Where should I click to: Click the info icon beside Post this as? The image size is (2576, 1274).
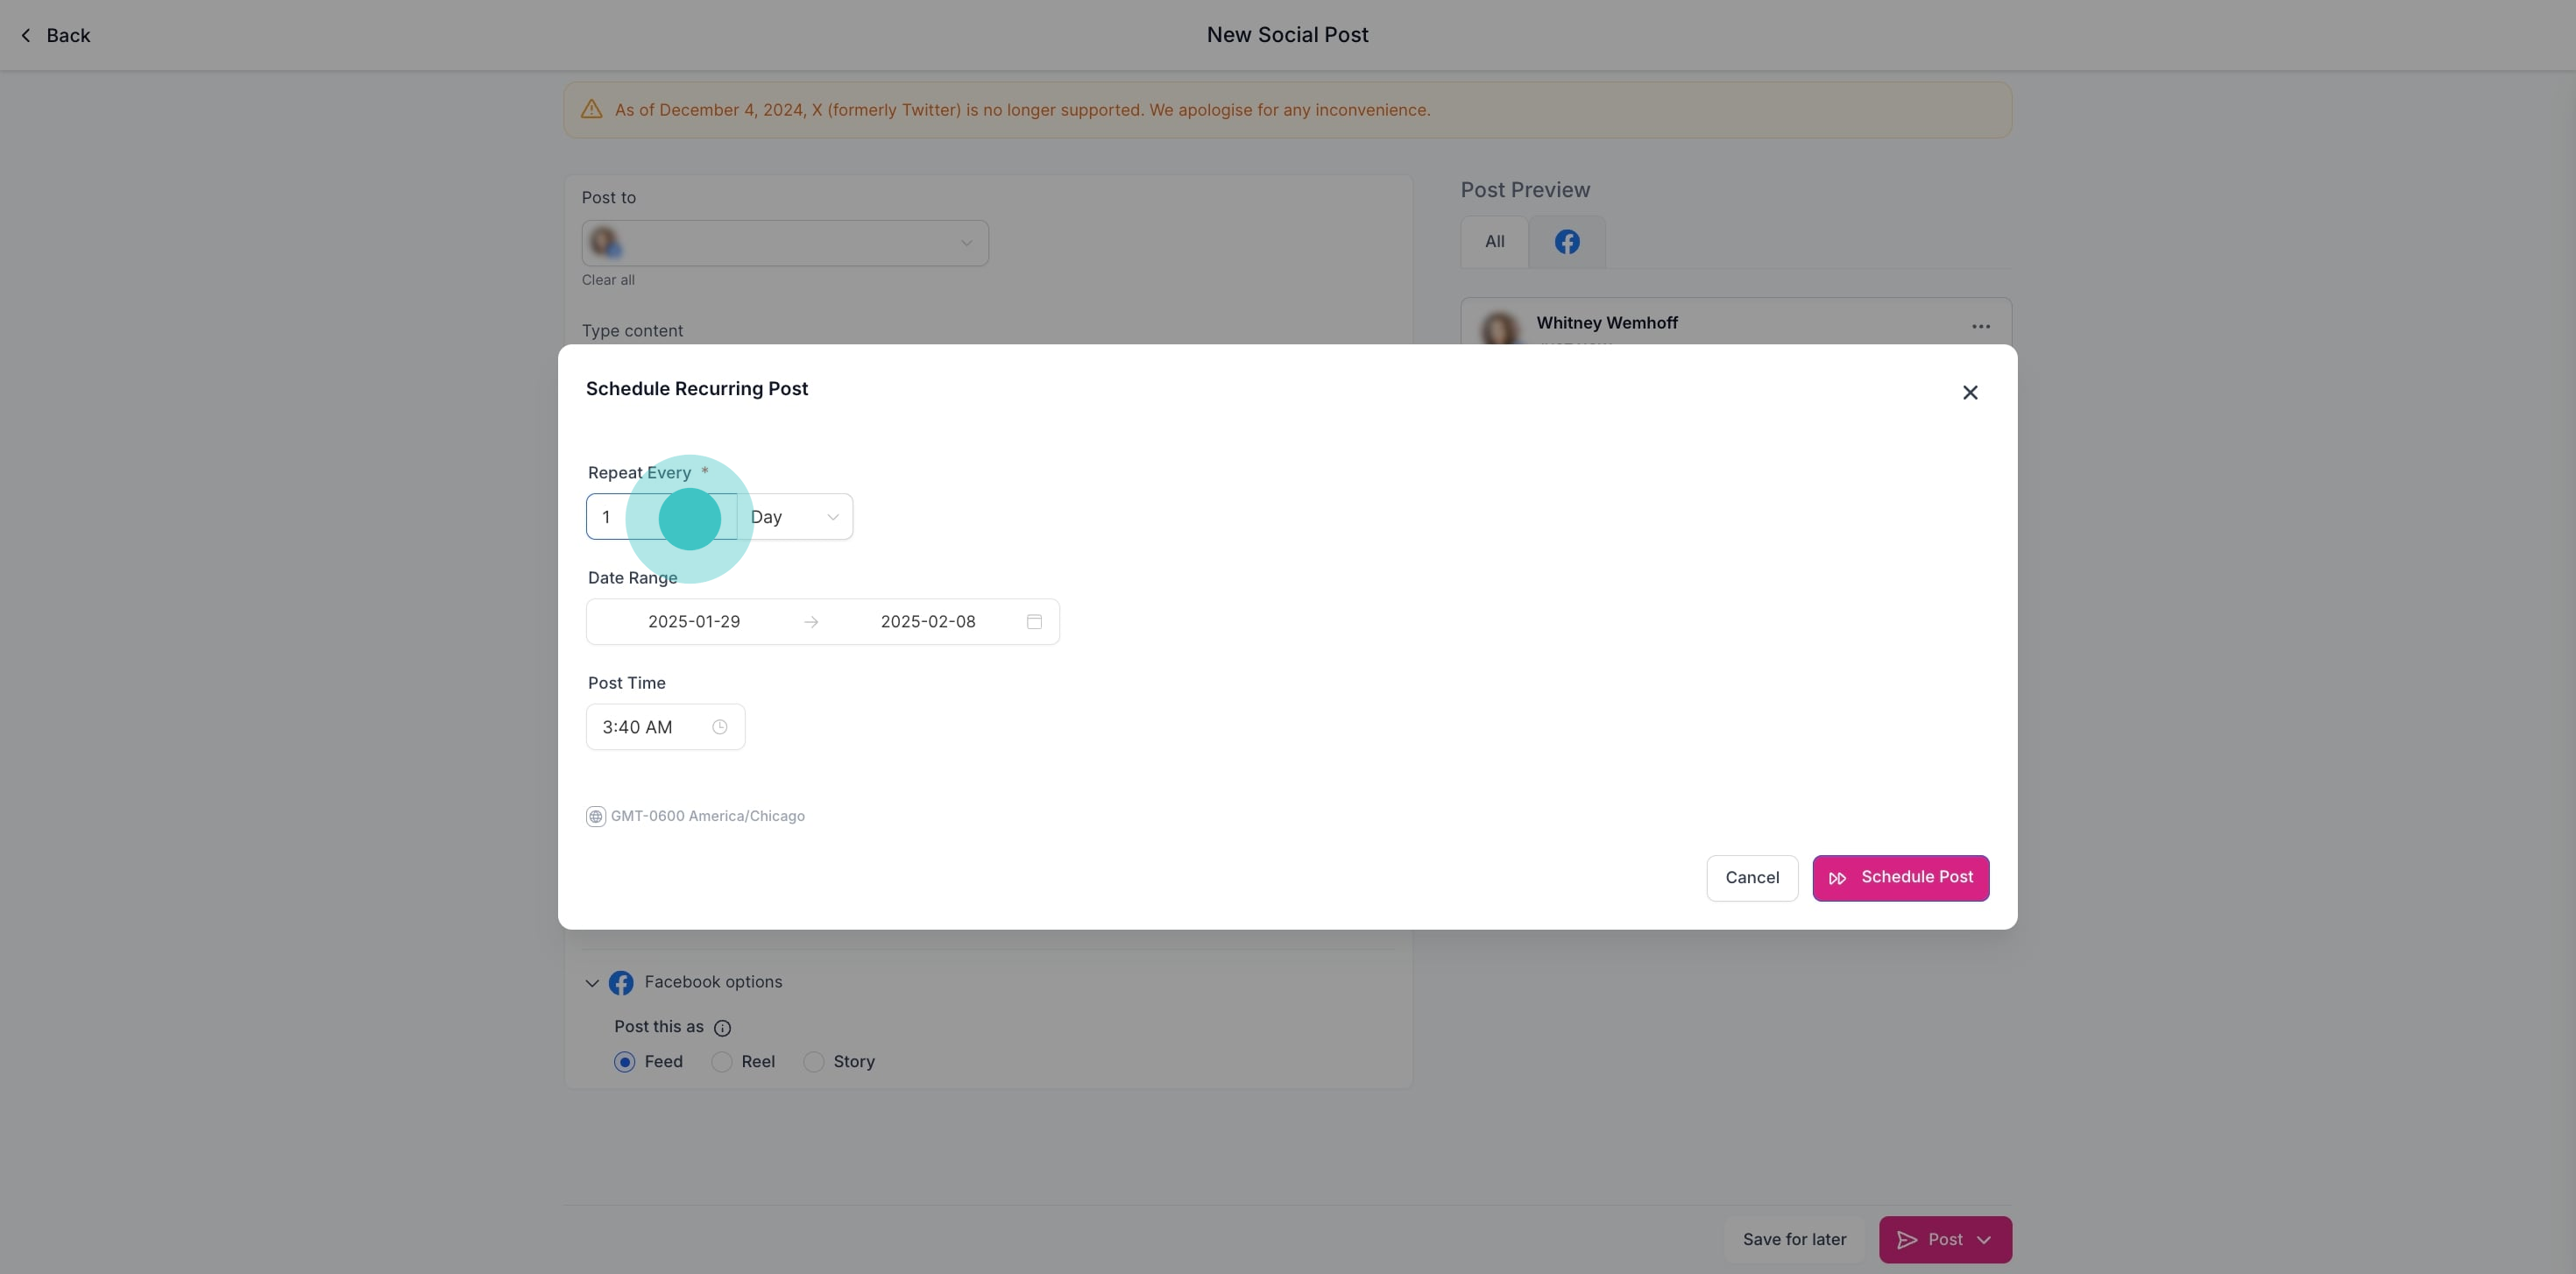[722, 1028]
